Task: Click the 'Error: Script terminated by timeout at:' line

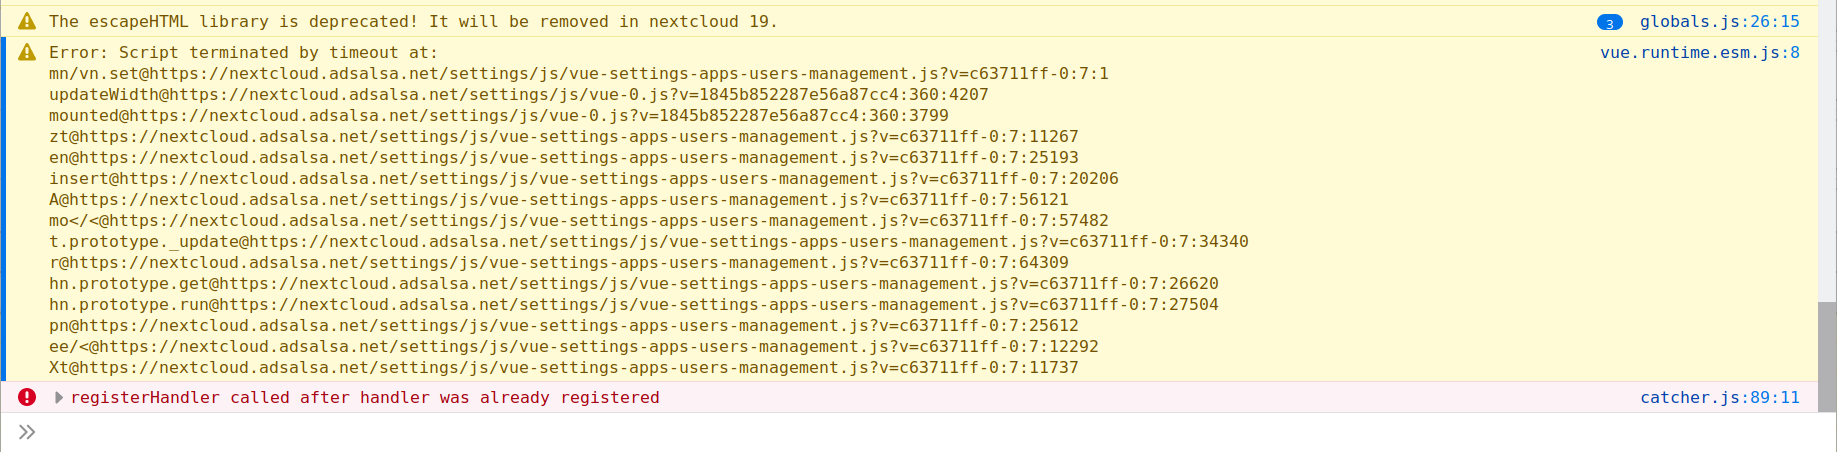Action: (x=243, y=52)
